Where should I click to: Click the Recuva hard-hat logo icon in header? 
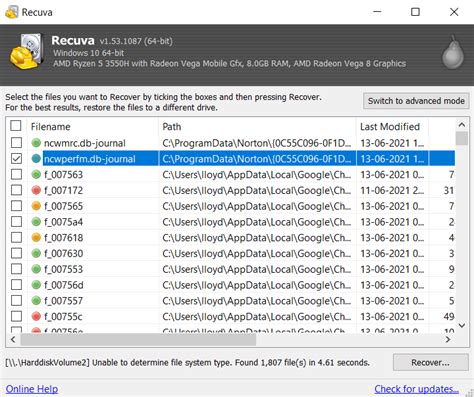click(27, 52)
